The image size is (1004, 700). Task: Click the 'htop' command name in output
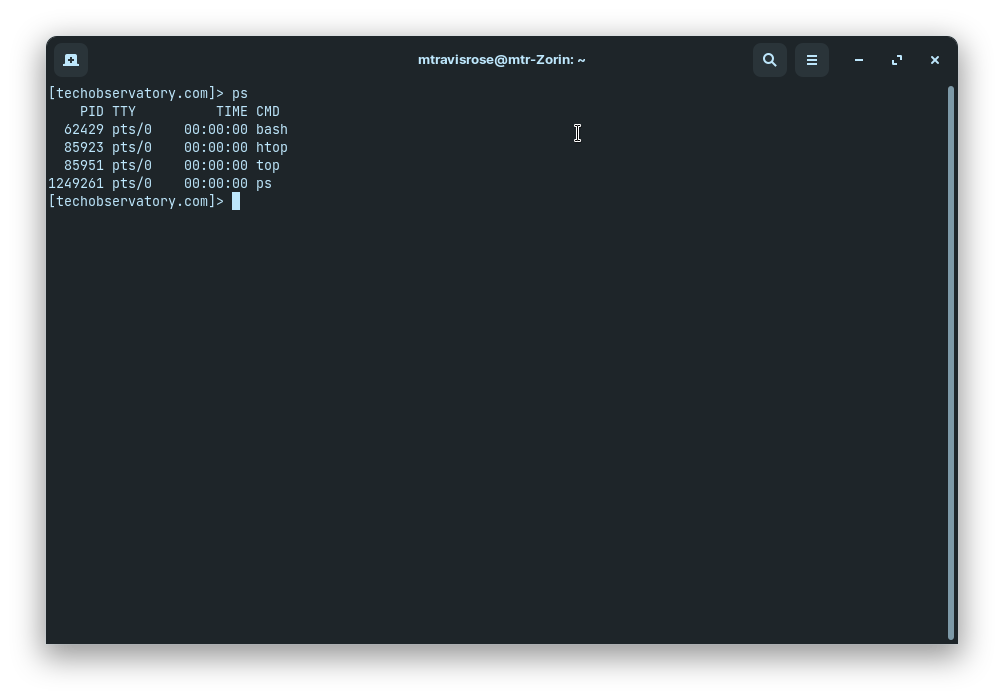tap(272, 148)
